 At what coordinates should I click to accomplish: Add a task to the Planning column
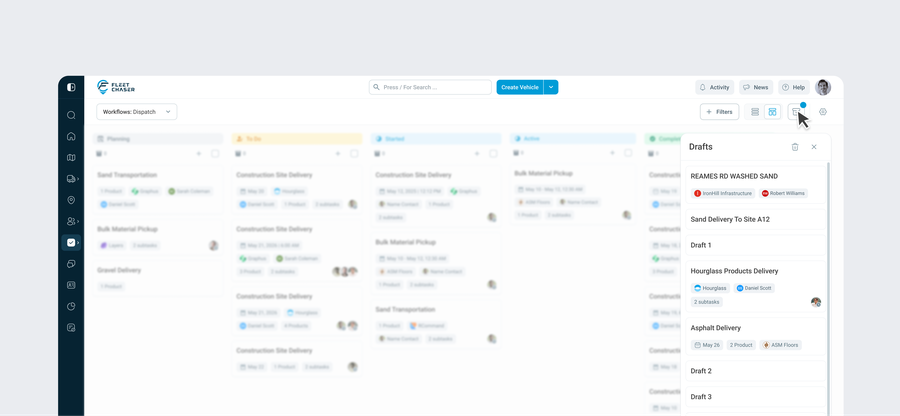coord(199,154)
